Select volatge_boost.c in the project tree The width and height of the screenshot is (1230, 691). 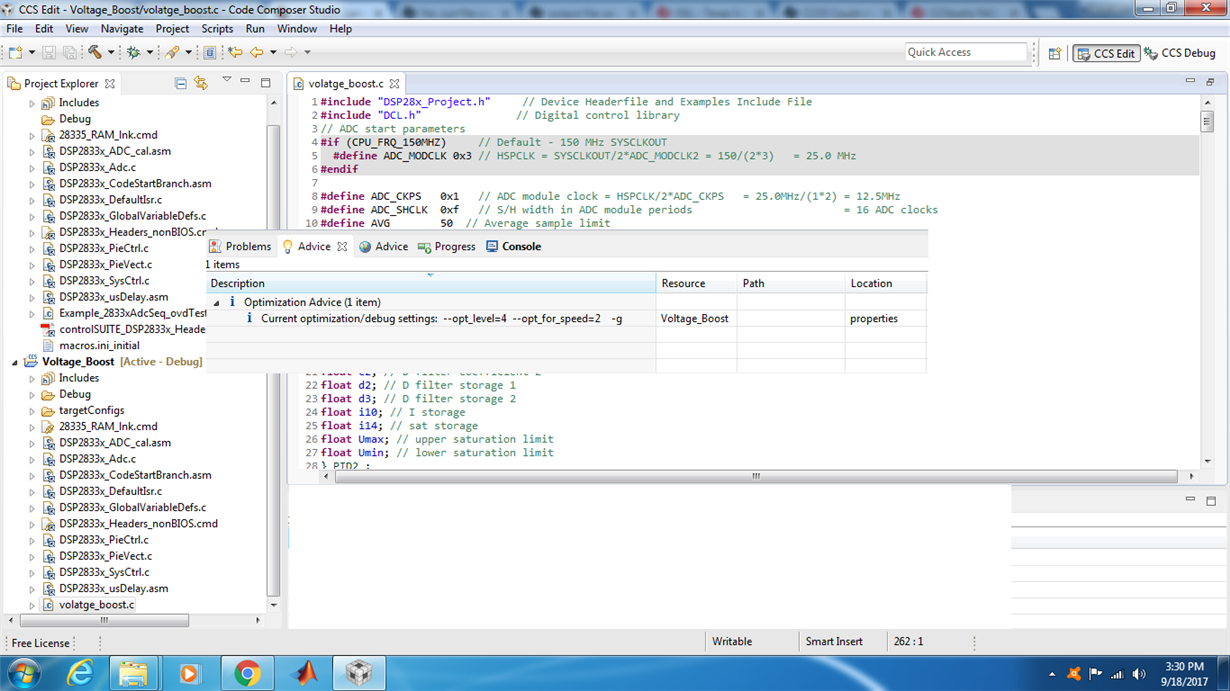coord(96,605)
